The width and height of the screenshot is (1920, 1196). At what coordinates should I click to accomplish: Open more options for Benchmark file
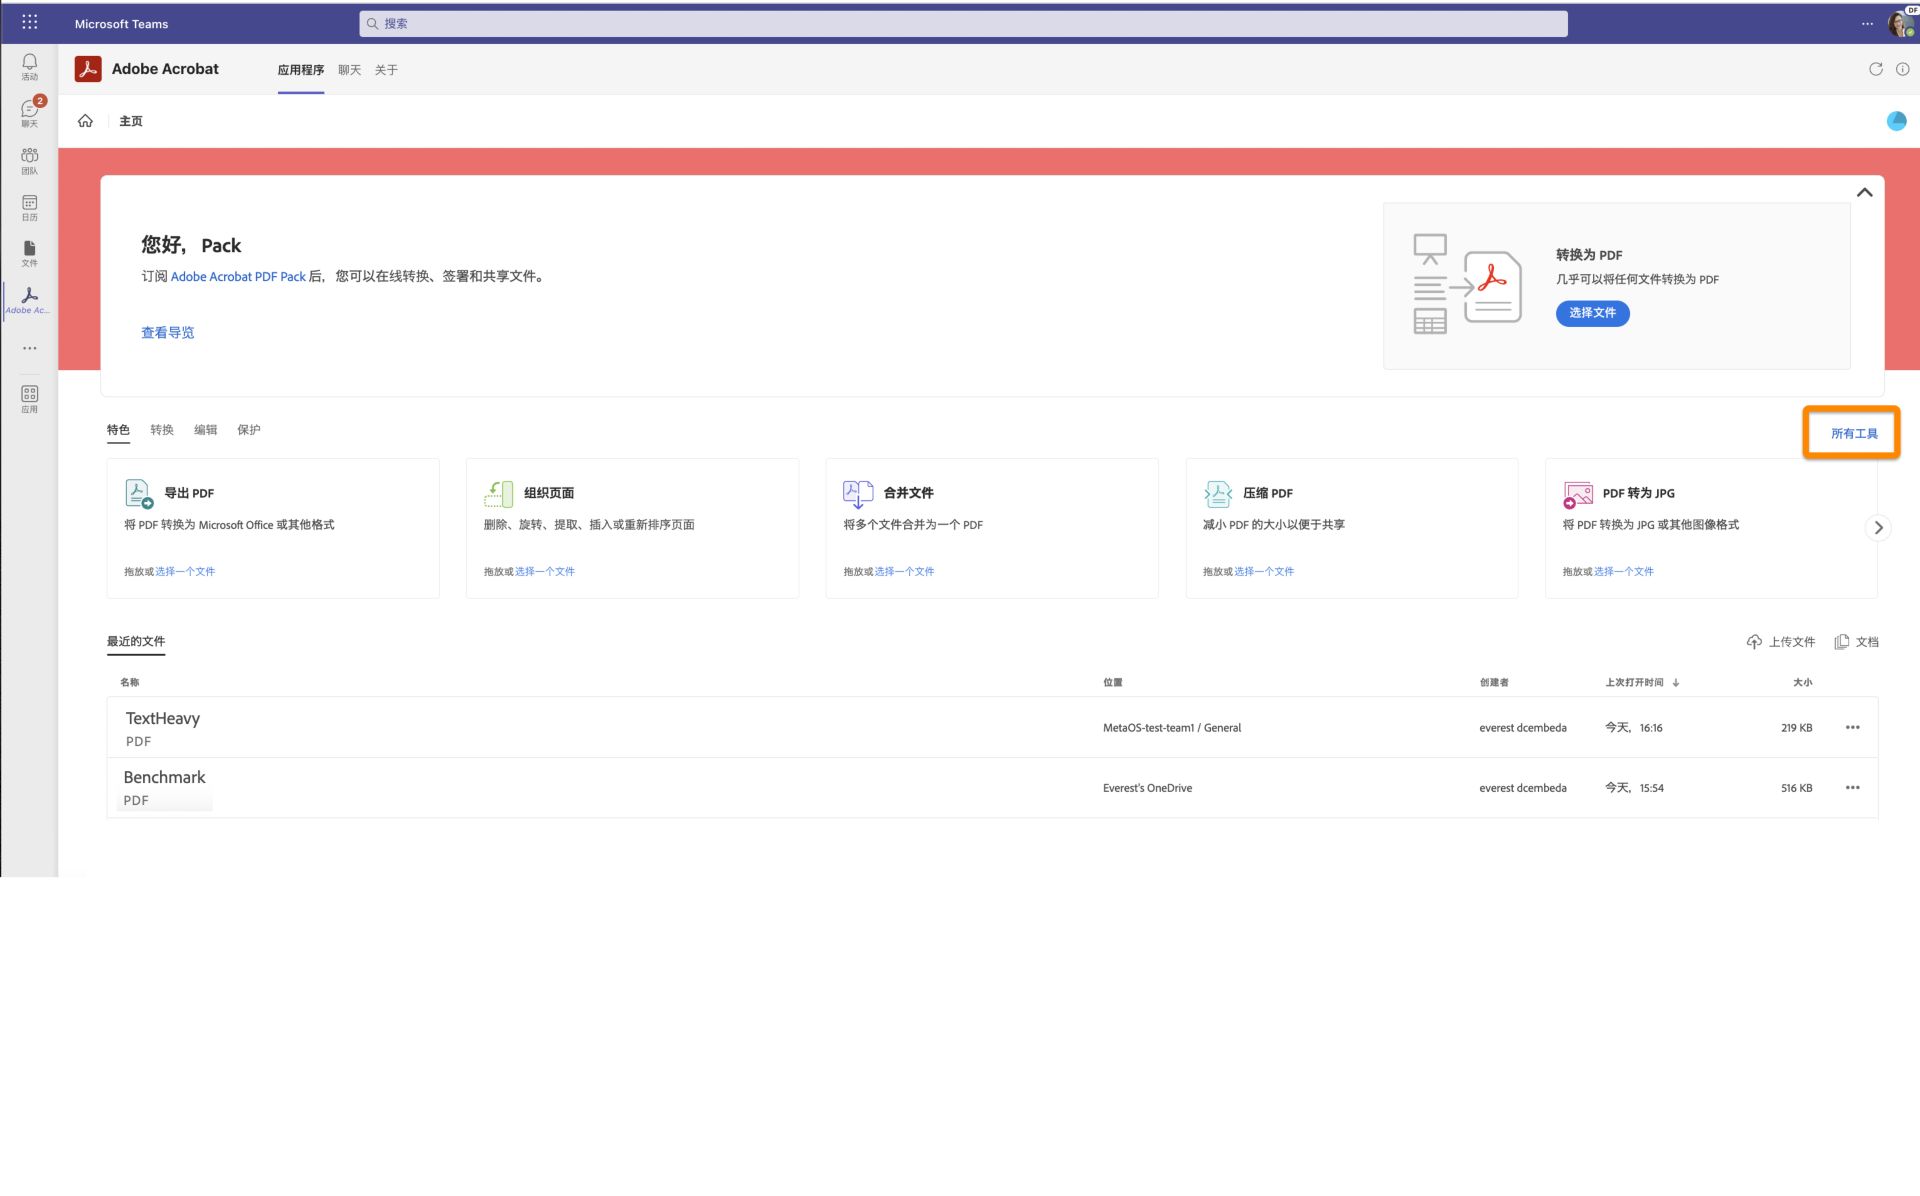coord(1852,787)
